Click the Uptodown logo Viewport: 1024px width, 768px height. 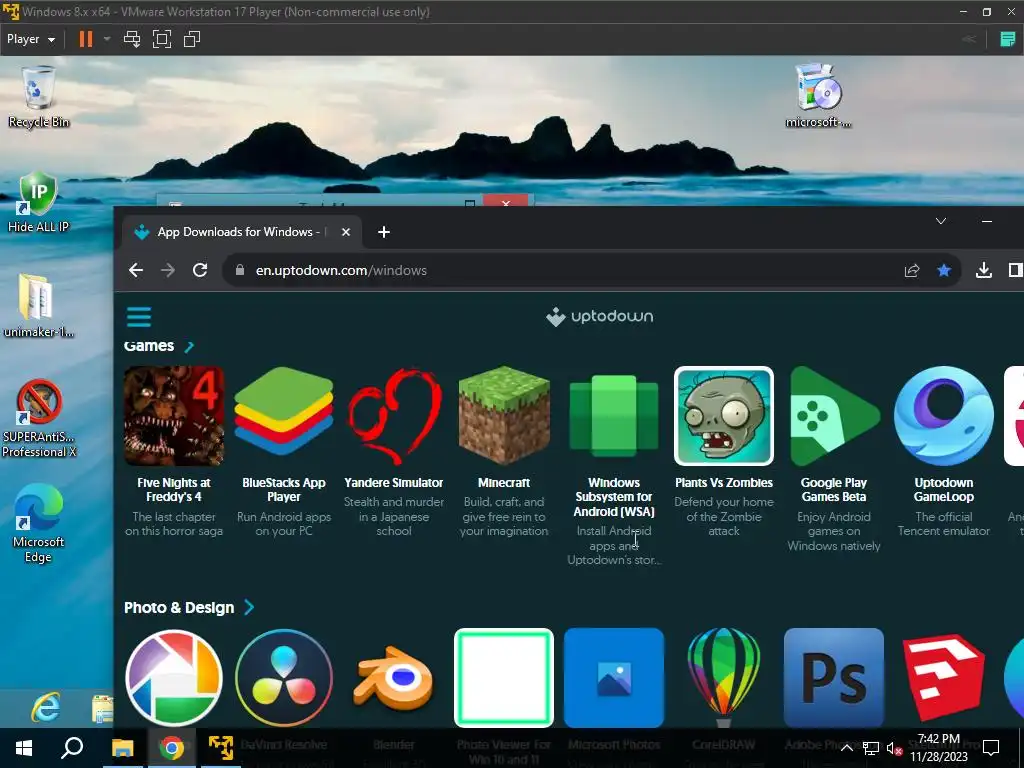(x=600, y=317)
